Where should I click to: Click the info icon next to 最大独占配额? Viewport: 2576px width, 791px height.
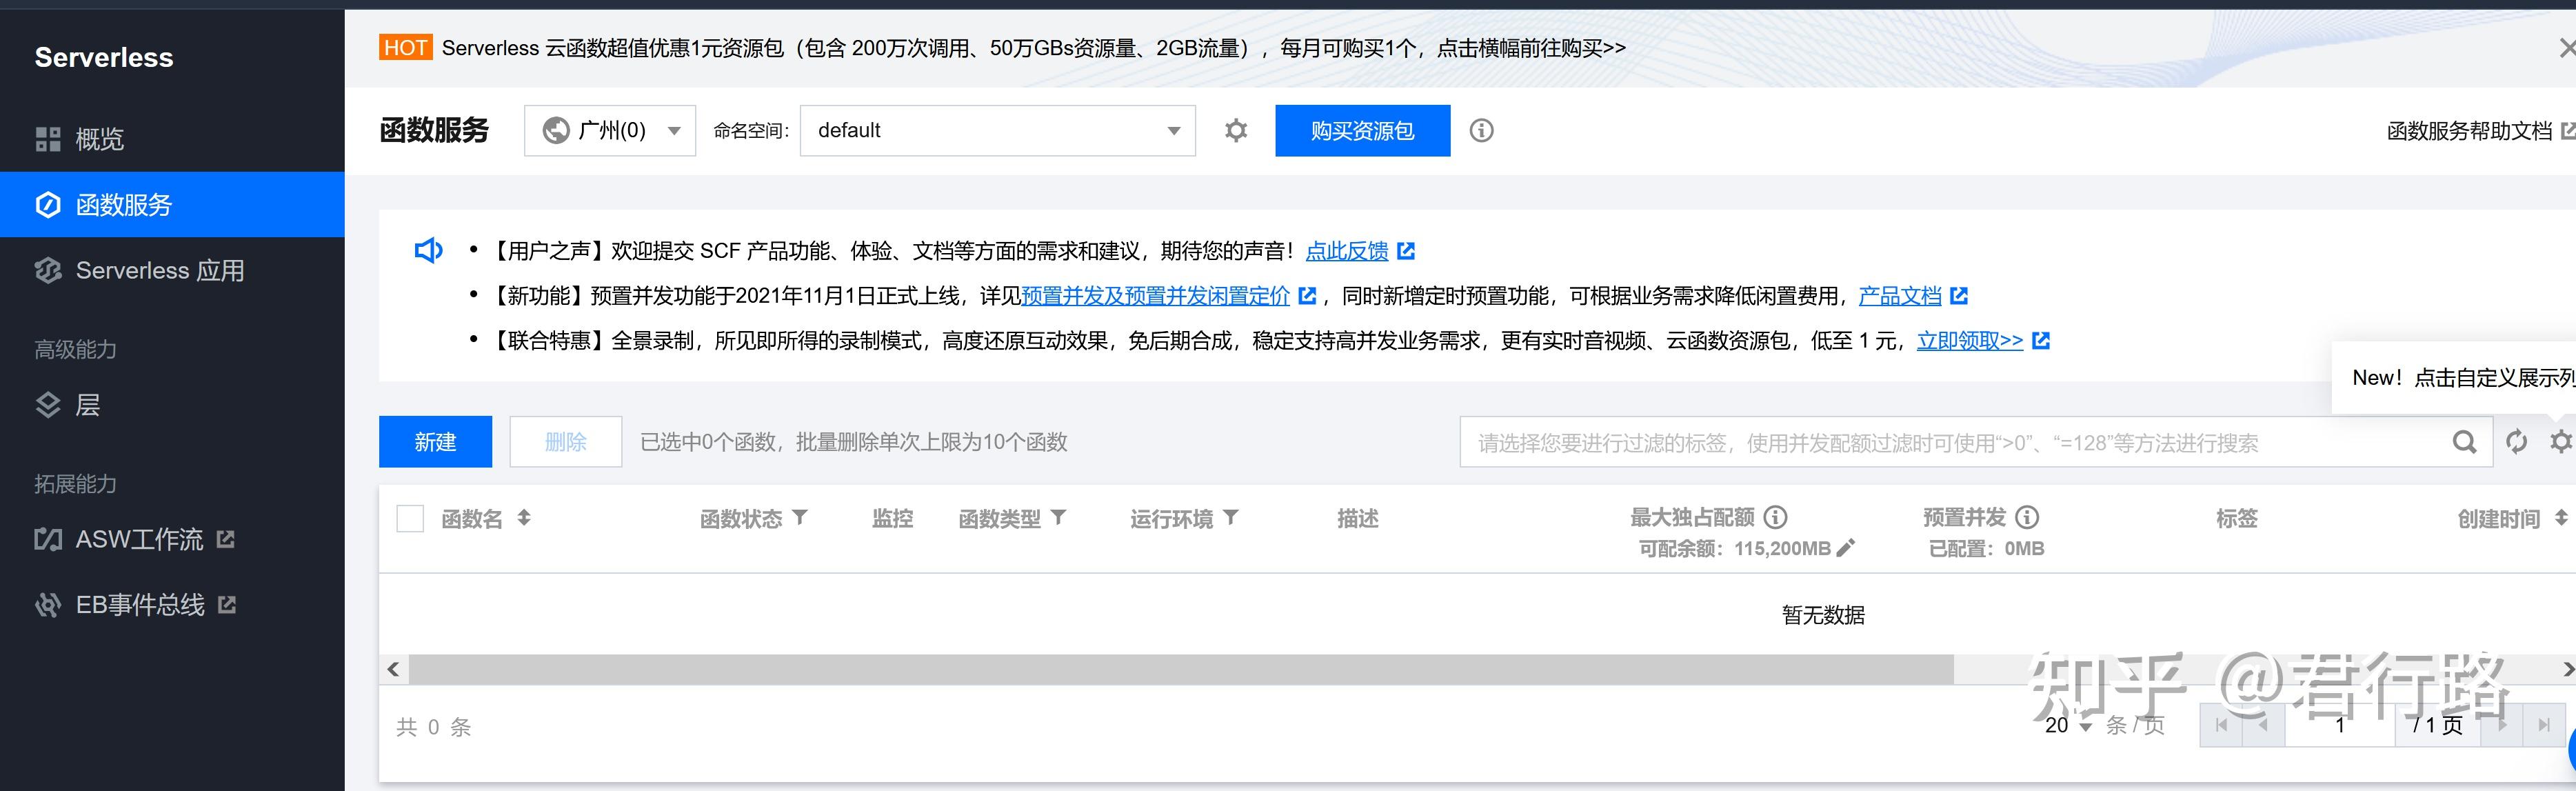(x=1776, y=517)
